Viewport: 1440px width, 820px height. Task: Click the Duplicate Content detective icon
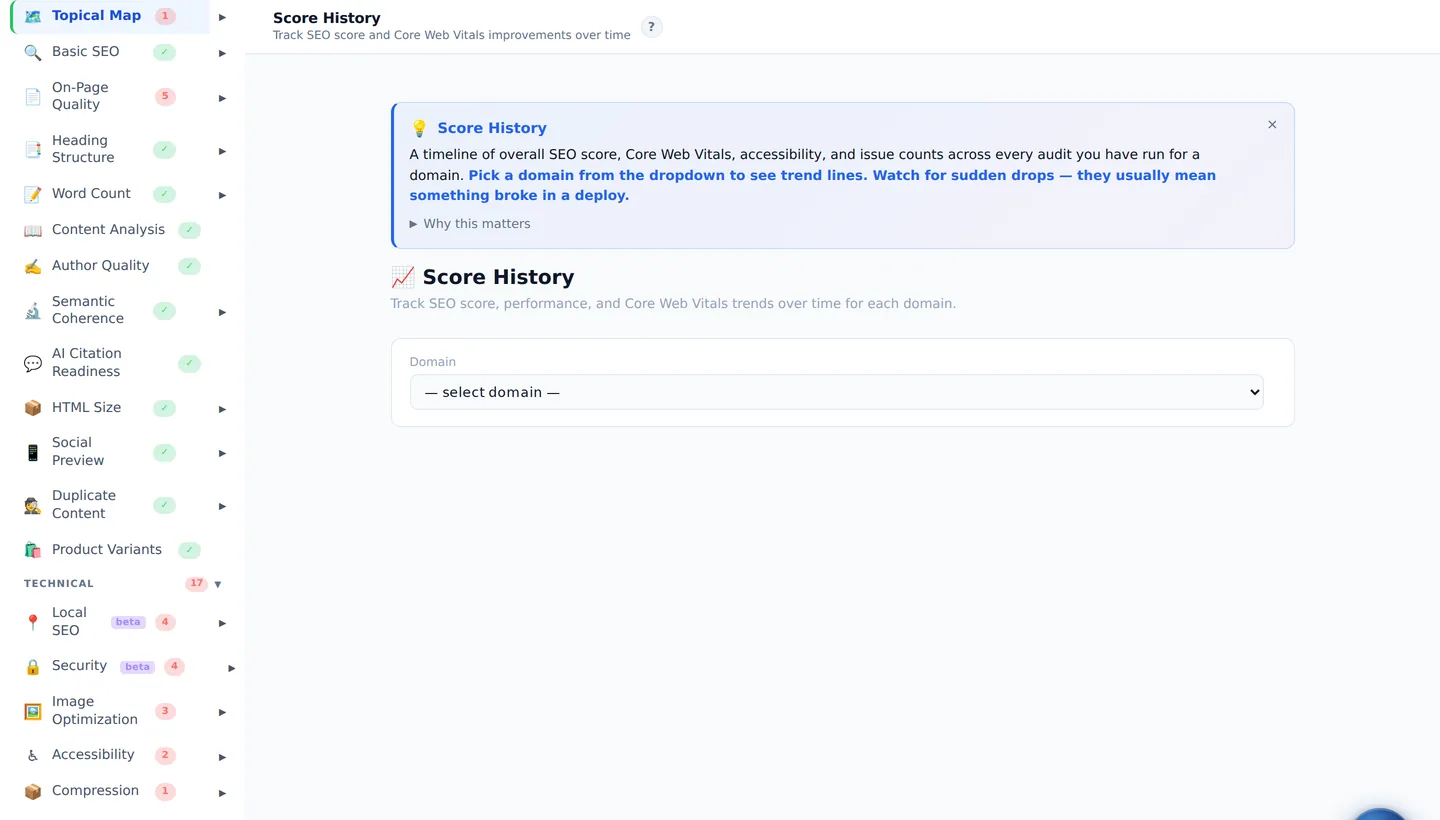point(33,505)
